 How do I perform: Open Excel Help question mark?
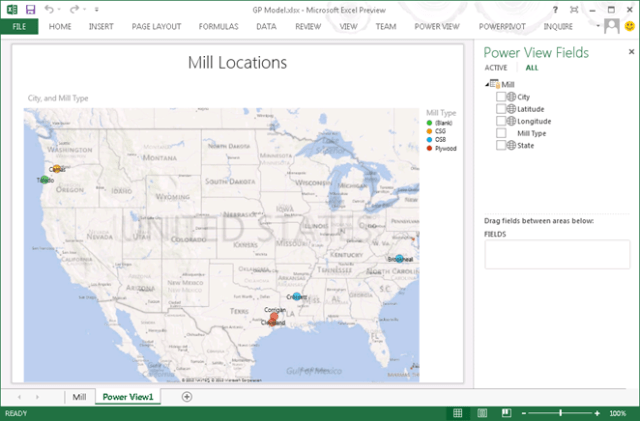(555, 10)
